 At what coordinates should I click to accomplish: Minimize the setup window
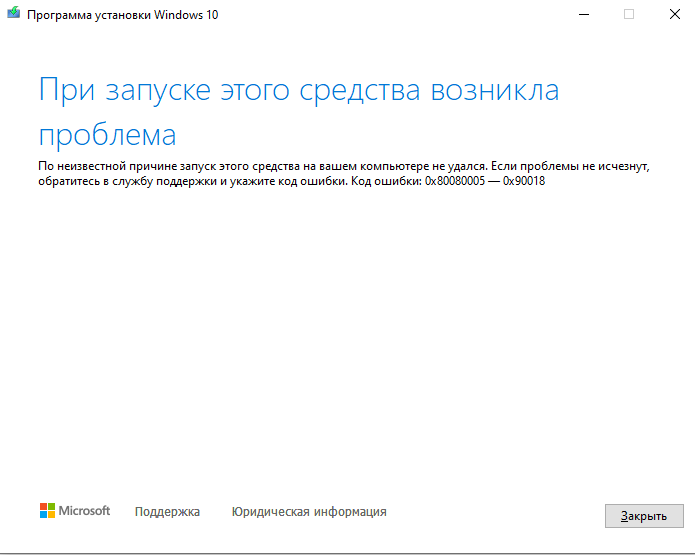point(584,14)
